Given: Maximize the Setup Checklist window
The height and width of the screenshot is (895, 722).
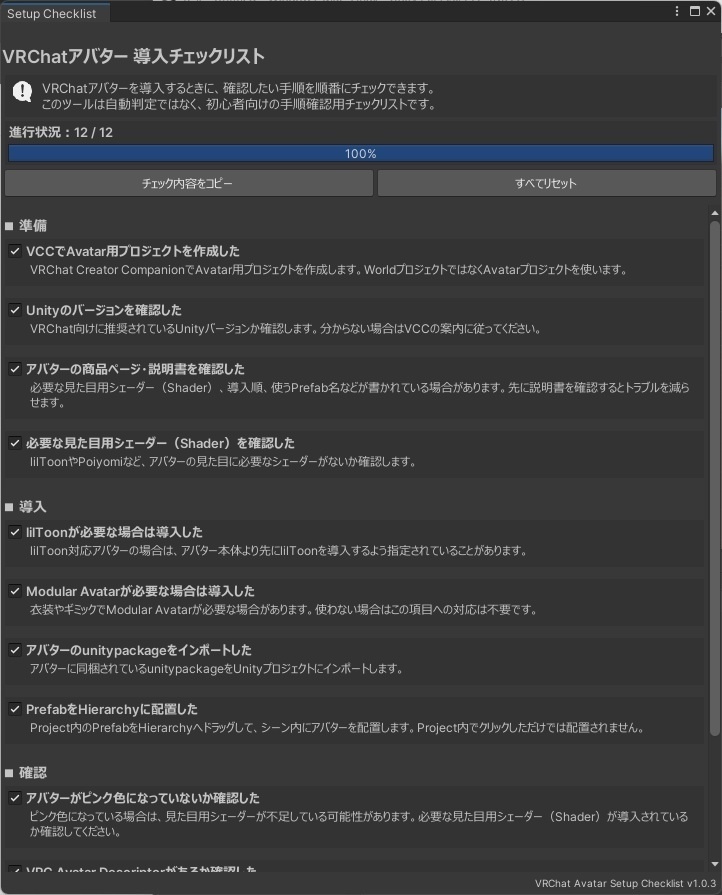Looking at the screenshot, I should pos(695,11).
